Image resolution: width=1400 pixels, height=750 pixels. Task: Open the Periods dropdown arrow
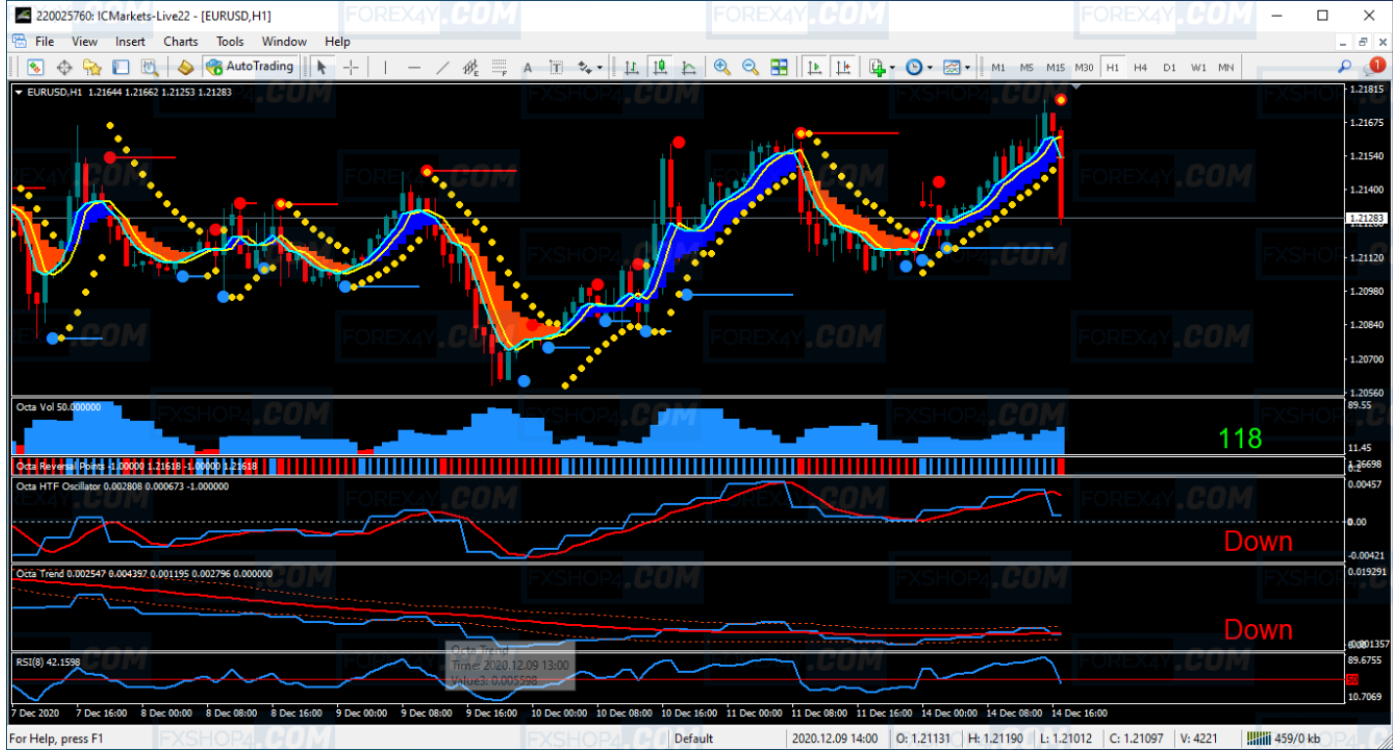tap(929, 68)
